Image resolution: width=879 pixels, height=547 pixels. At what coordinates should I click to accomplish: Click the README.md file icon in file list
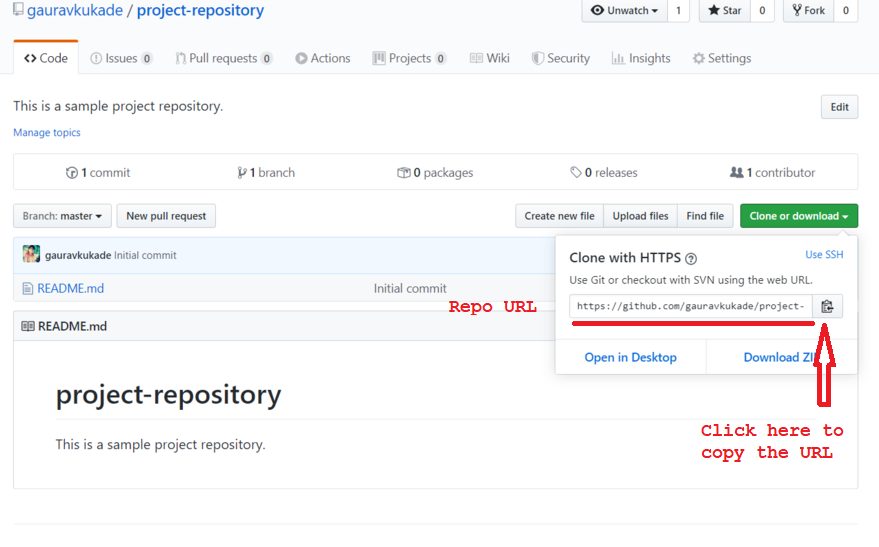pos(27,289)
